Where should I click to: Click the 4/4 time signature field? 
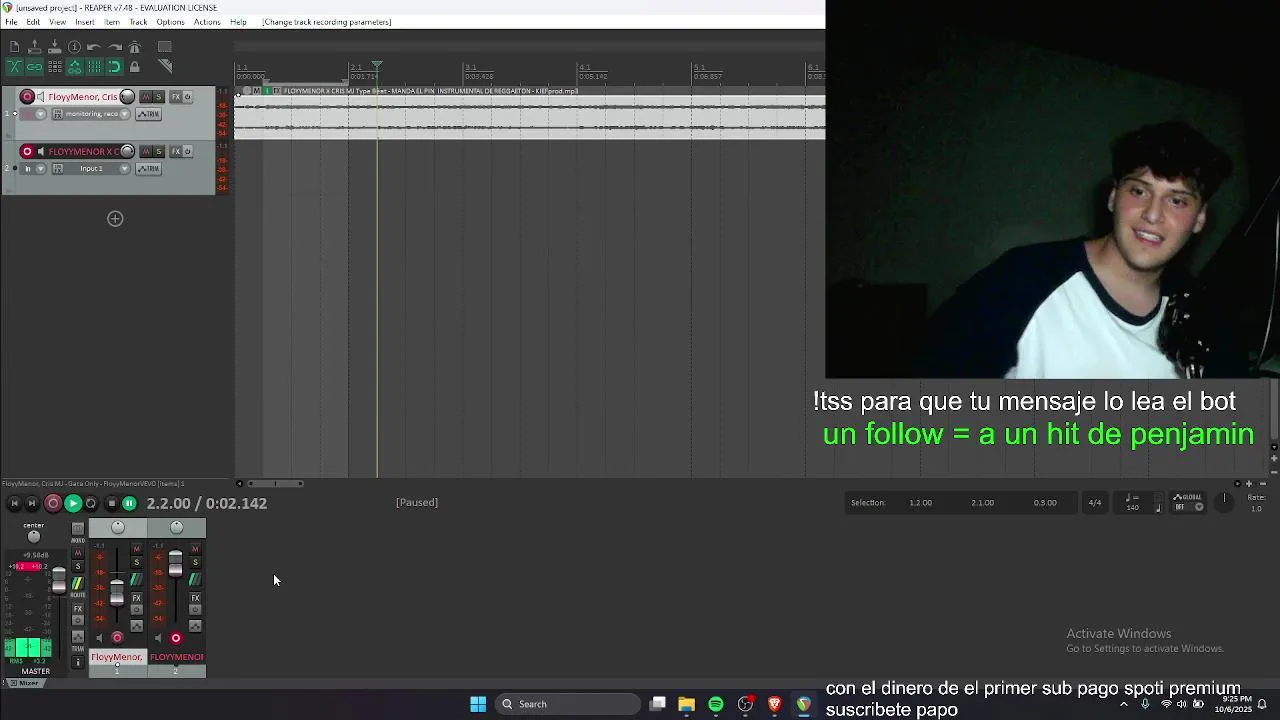[1095, 503]
